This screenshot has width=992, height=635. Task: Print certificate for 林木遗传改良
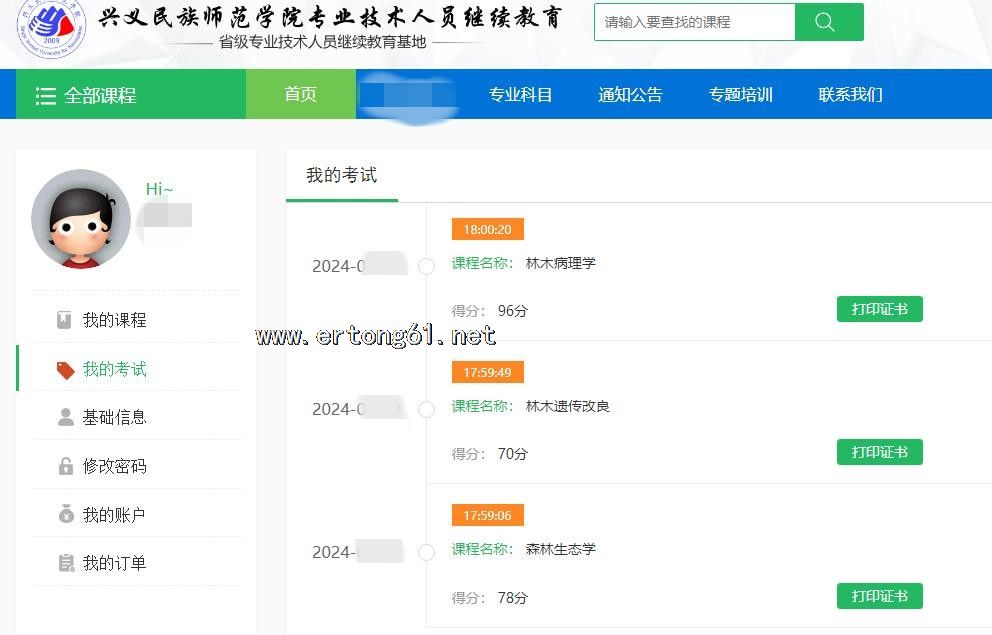pos(879,452)
